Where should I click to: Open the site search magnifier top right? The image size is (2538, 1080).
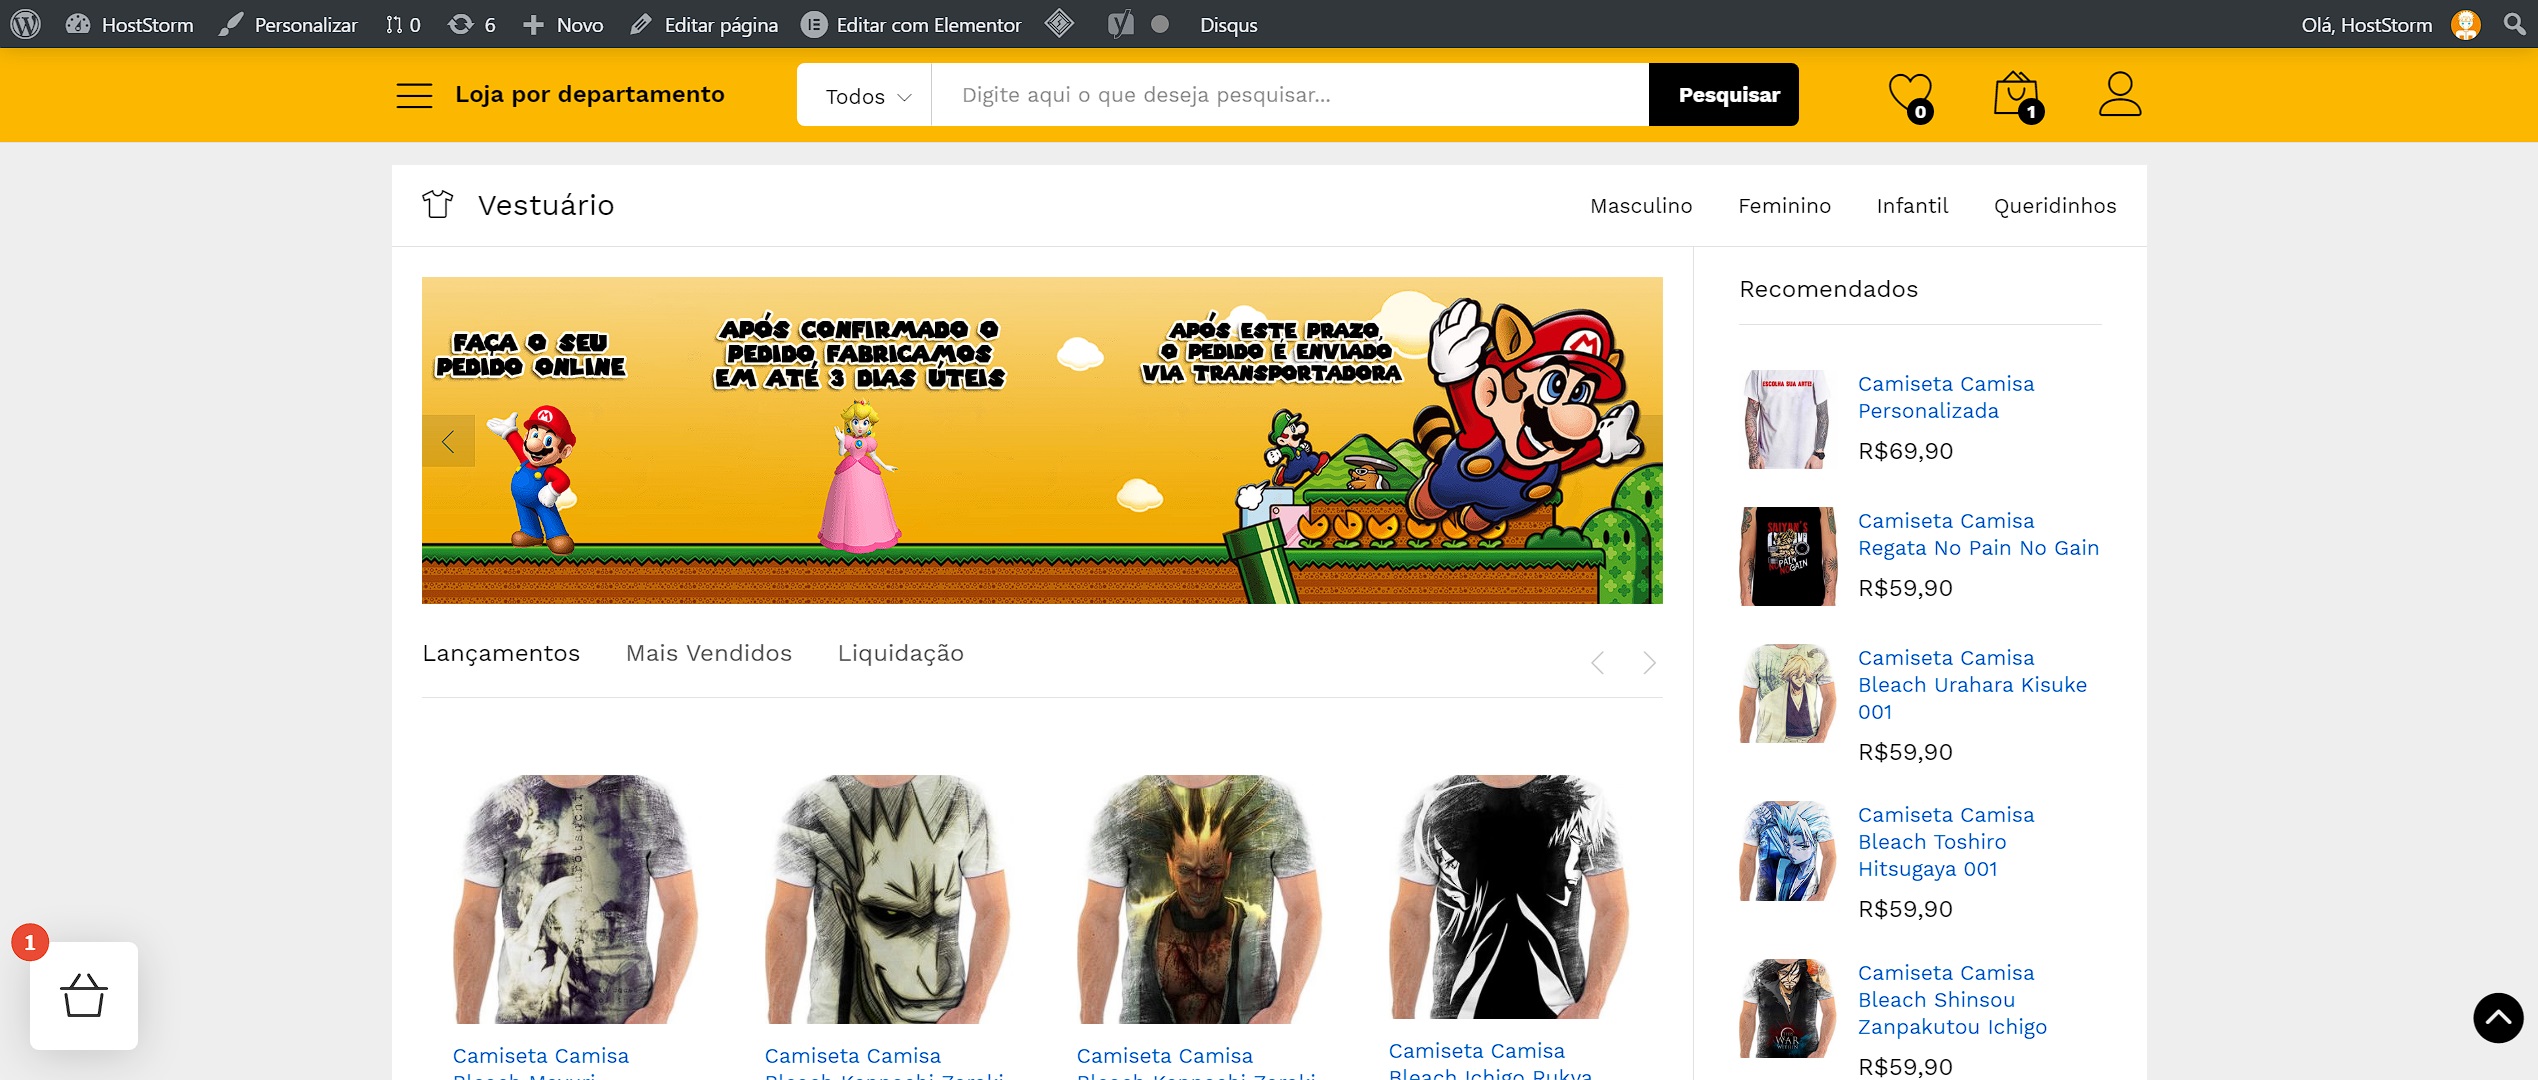pyautogui.click(x=2514, y=24)
